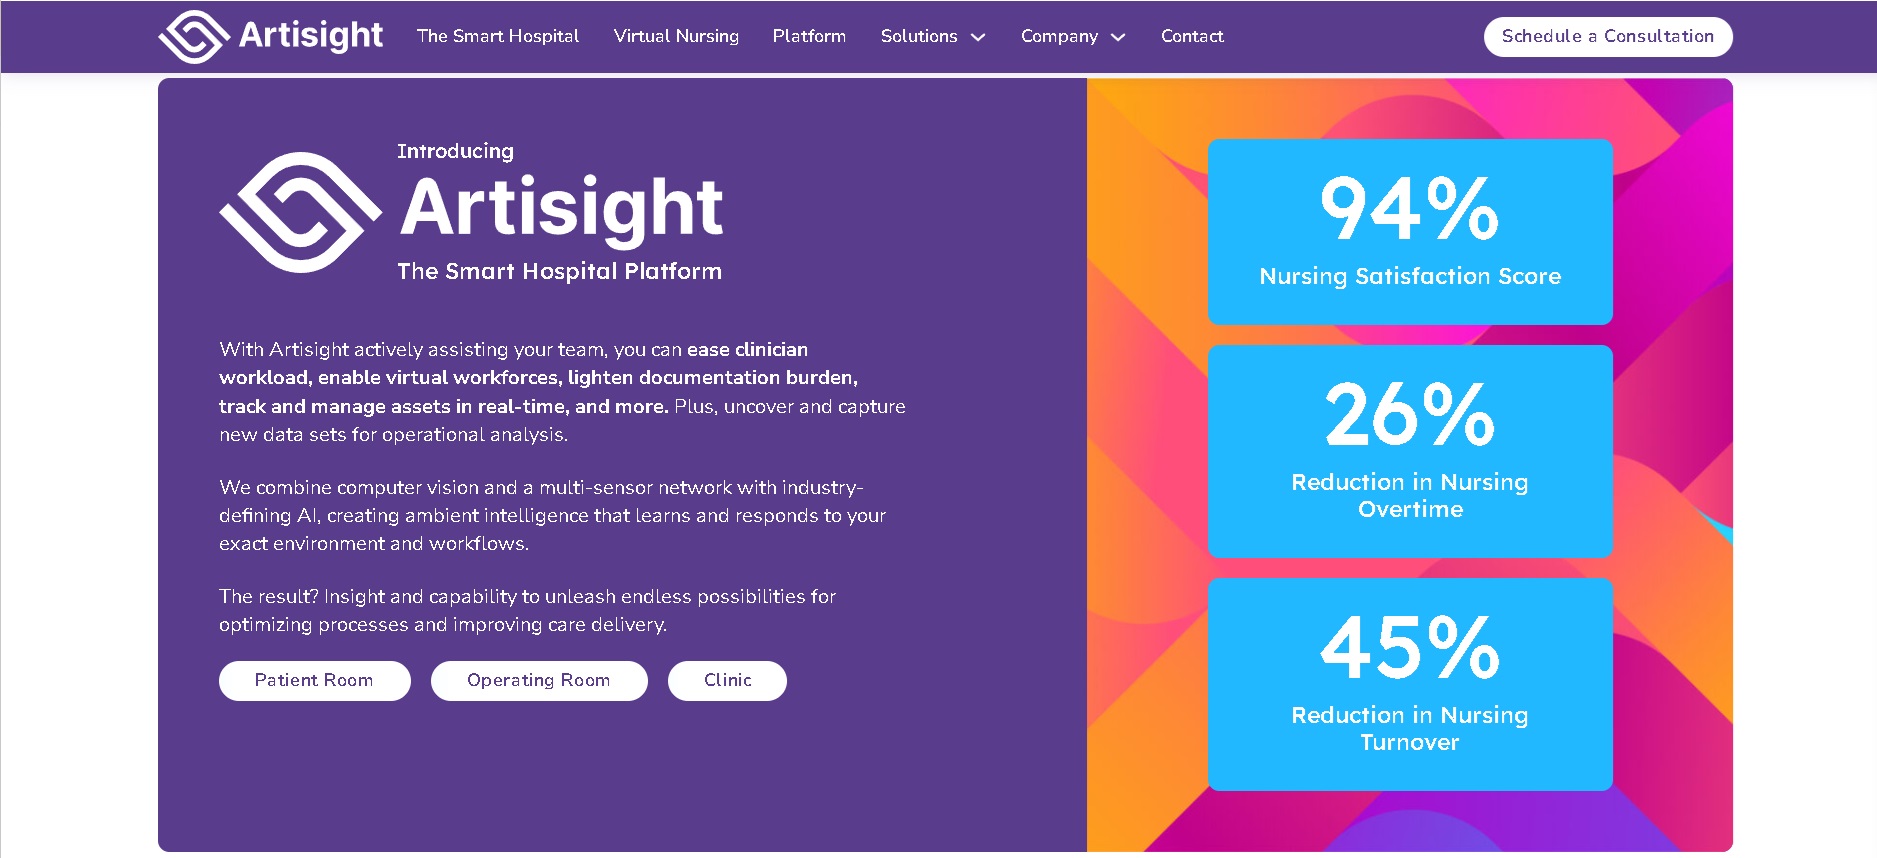Click the Artisight wordmark in navbar

tap(310, 35)
